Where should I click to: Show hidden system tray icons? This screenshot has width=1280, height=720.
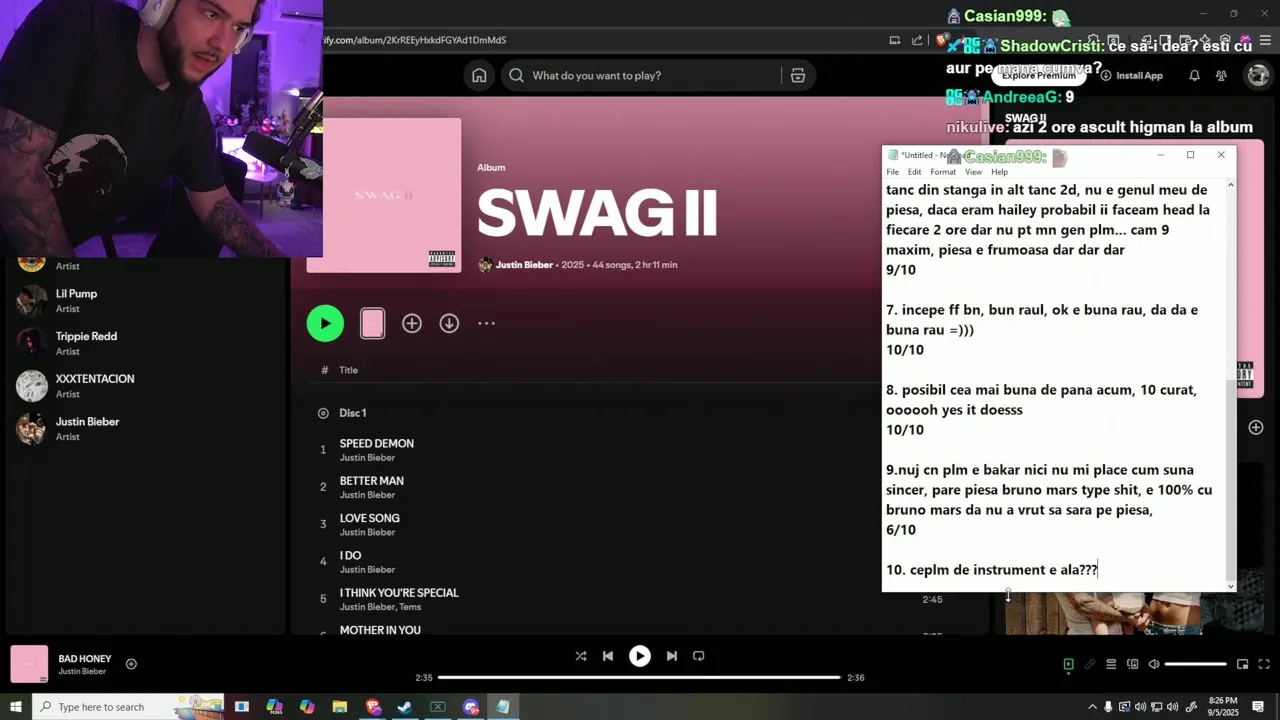pos(1092,707)
